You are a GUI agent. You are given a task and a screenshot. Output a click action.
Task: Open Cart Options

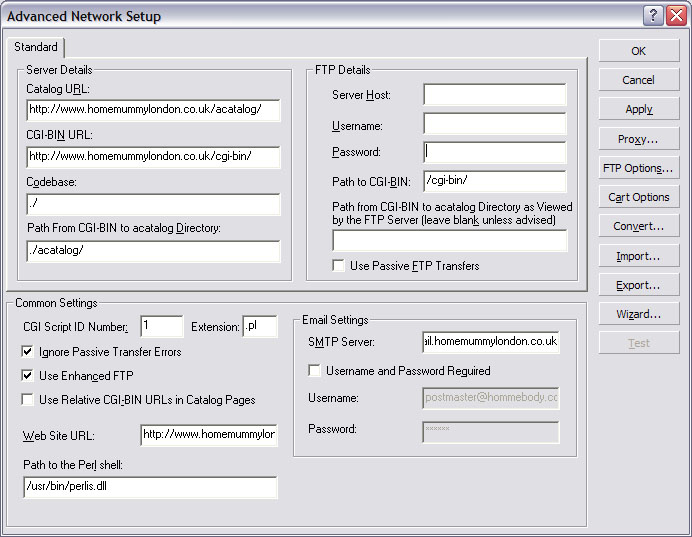pos(639,197)
